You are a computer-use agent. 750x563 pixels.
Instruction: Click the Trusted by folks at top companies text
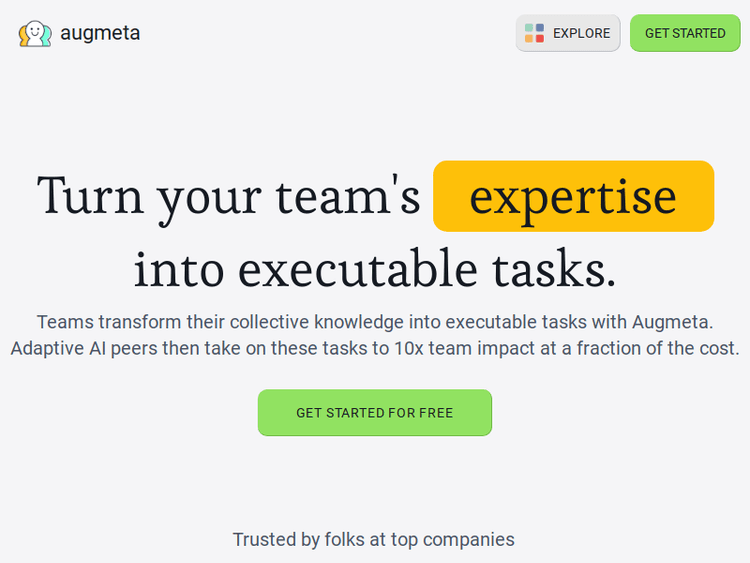(x=374, y=539)
